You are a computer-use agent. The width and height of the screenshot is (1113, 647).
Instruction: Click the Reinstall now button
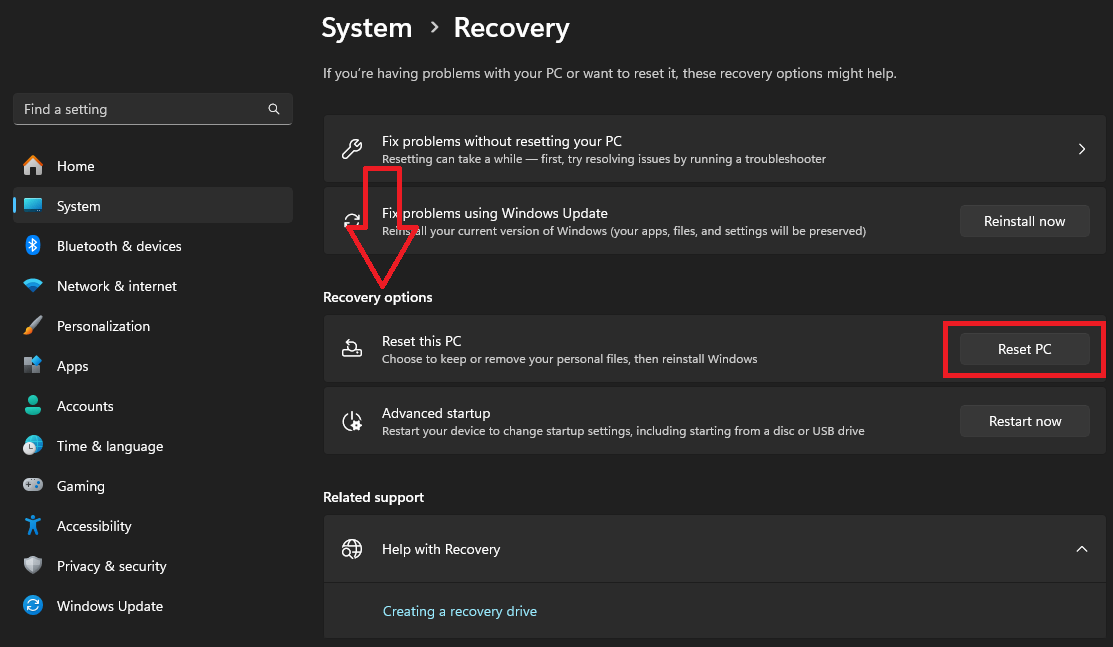[1024, 221]
